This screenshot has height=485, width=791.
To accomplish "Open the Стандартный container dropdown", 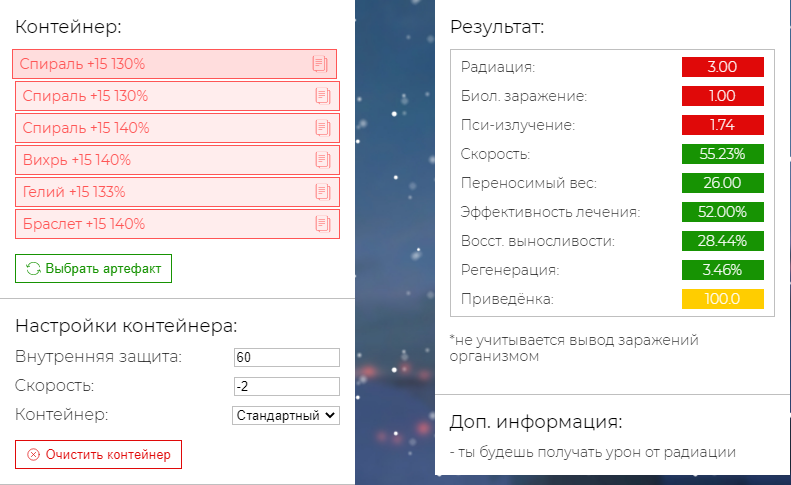I will point(286,415).
